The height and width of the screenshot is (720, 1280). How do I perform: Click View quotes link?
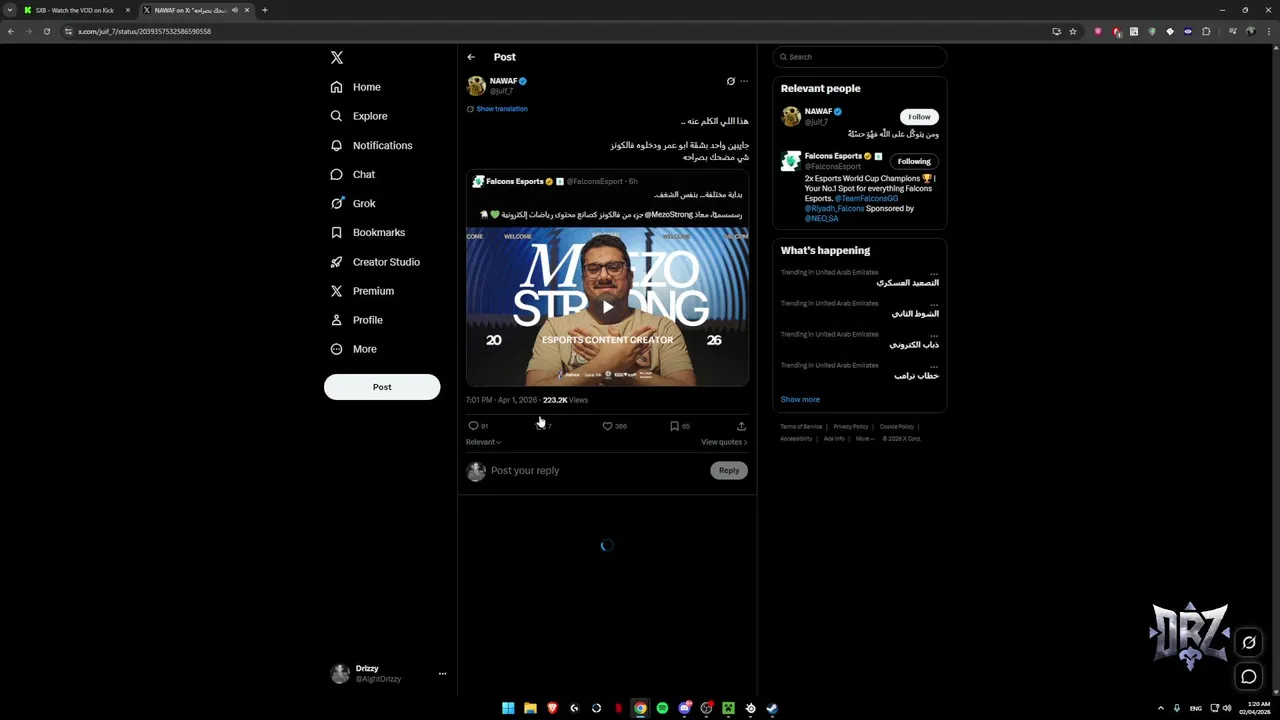[x=724, y=442]
